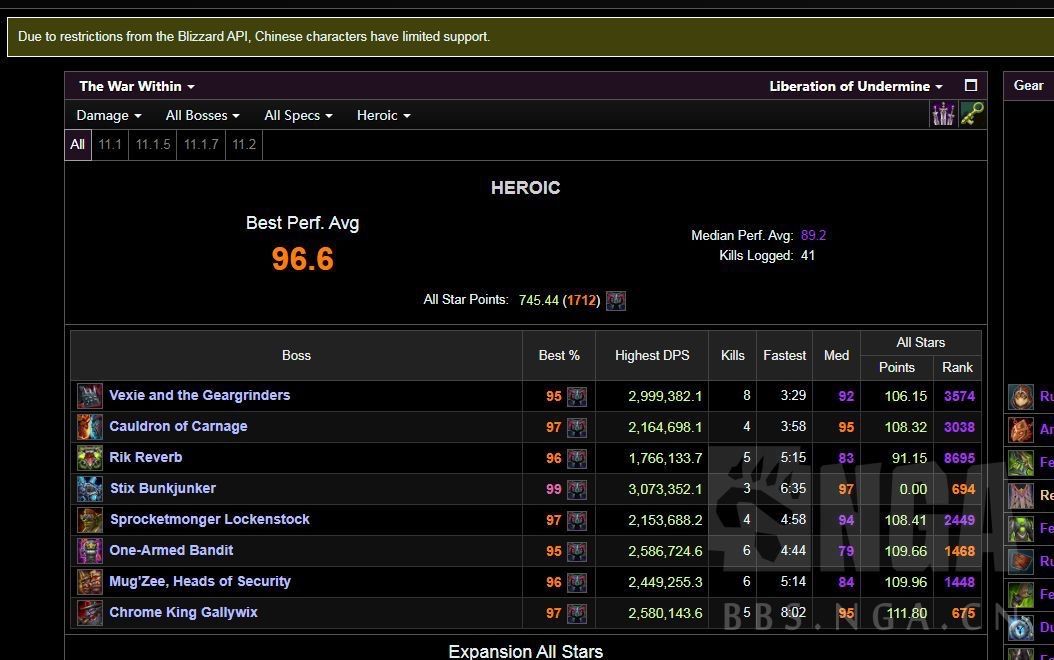Click the Cauldron of Carnage boss icon
Image resolution: width=1054 pixels, height=660 pixels.
90,427
